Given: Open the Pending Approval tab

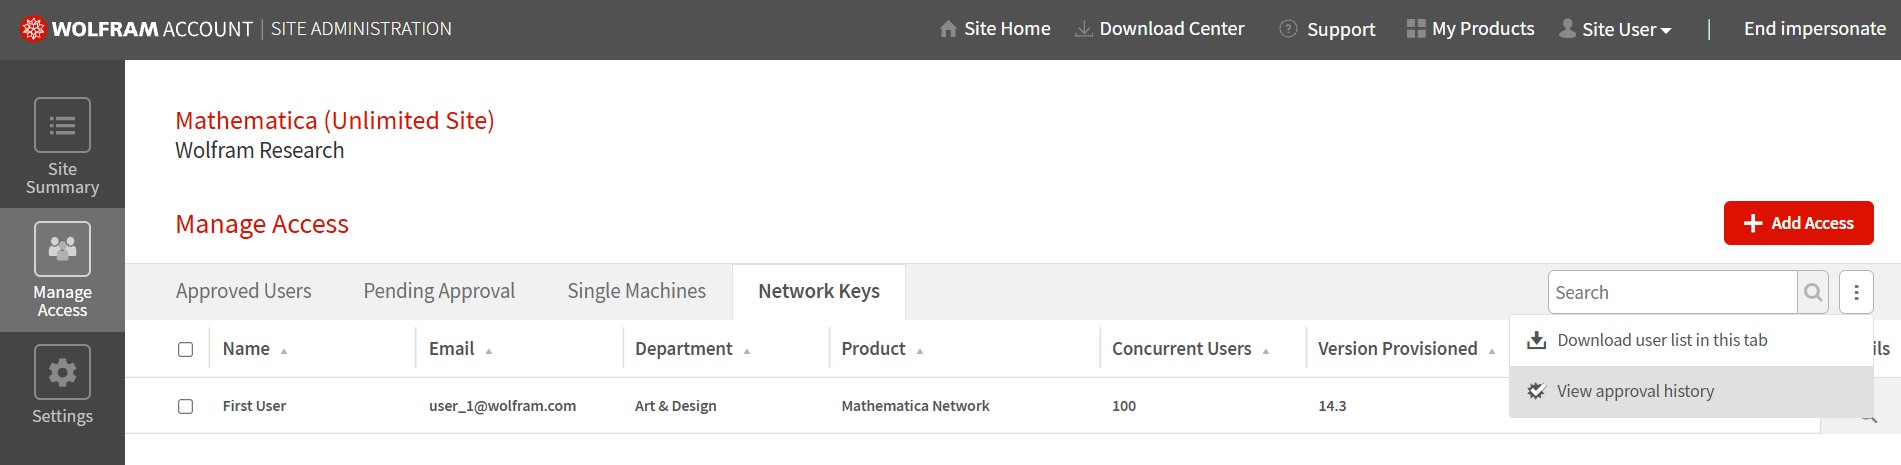Looking at the screenshot, I should coord(439,291).
